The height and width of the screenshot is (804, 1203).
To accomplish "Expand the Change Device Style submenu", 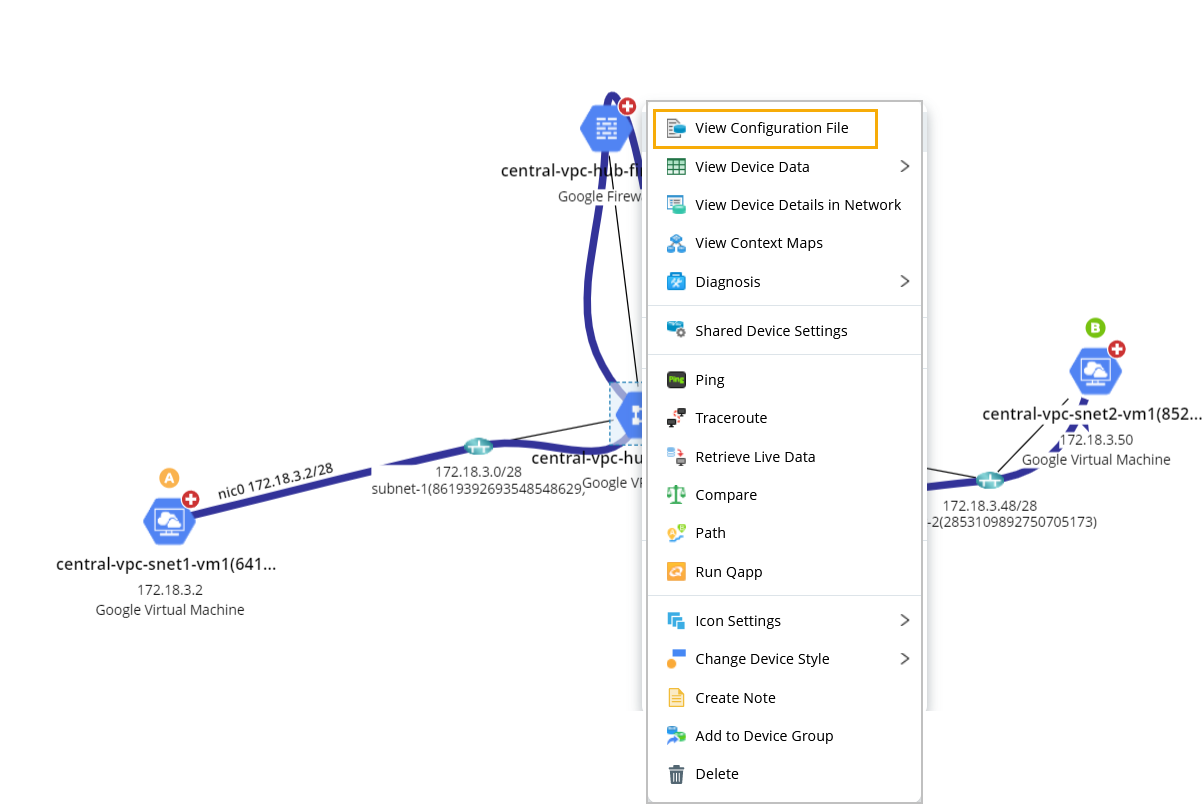I will pyautogui.click(x=905, y=659).
